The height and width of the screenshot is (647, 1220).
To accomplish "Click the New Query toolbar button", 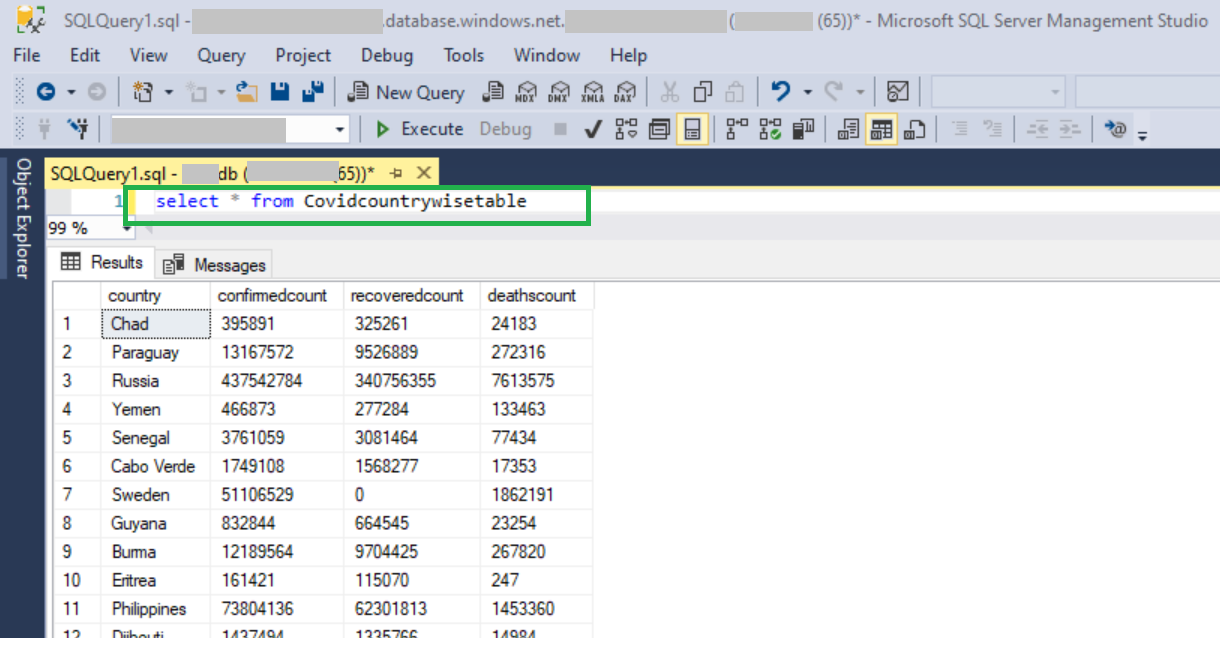I will (405, 92).
